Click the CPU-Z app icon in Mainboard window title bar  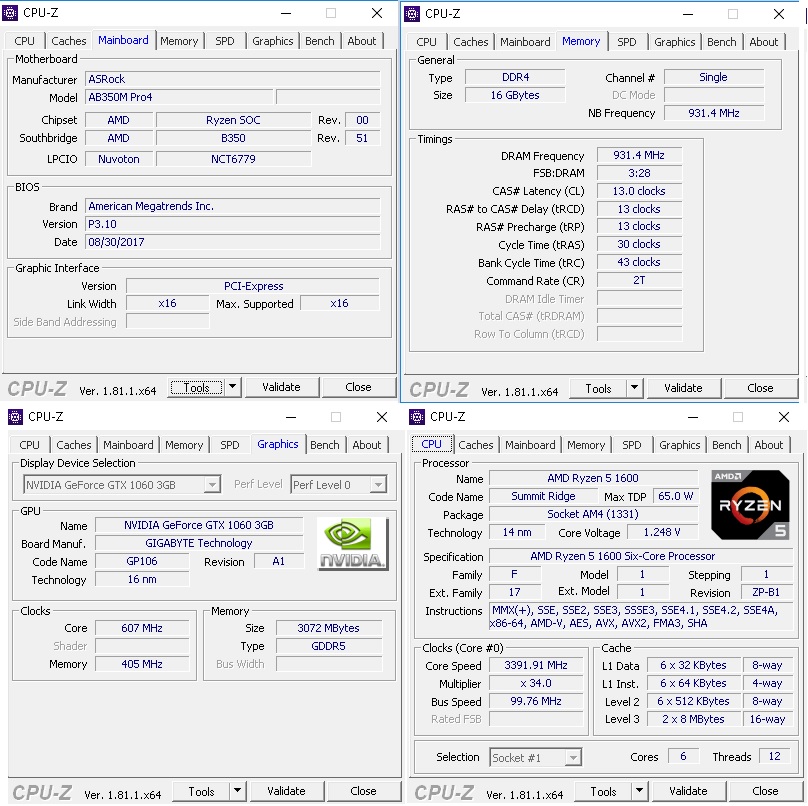pos(10,13)
